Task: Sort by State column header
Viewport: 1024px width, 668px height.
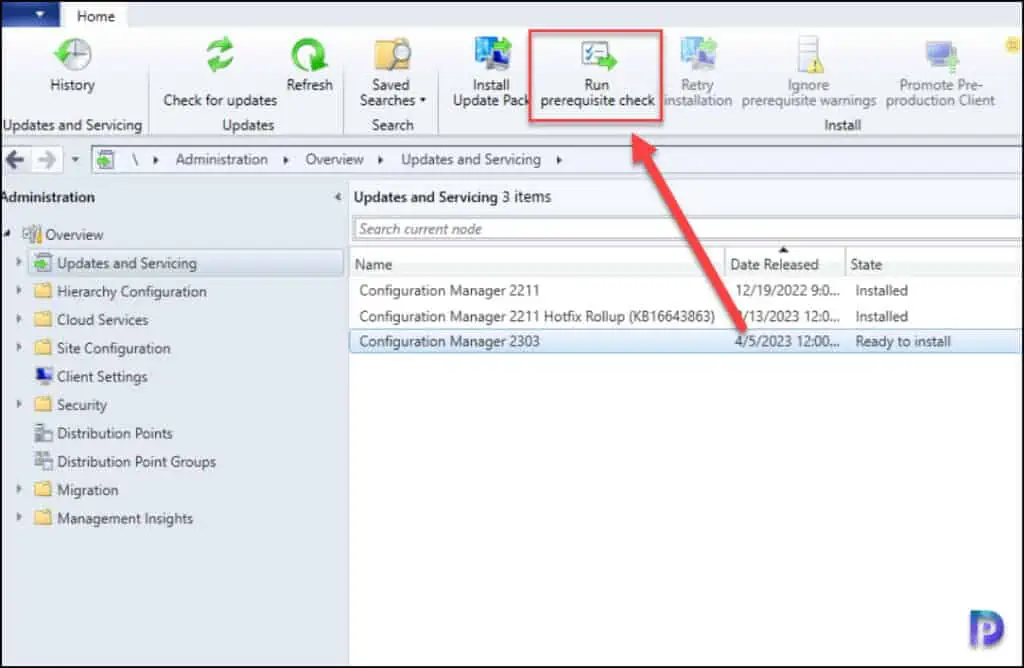Action: (x=933, y=264)
